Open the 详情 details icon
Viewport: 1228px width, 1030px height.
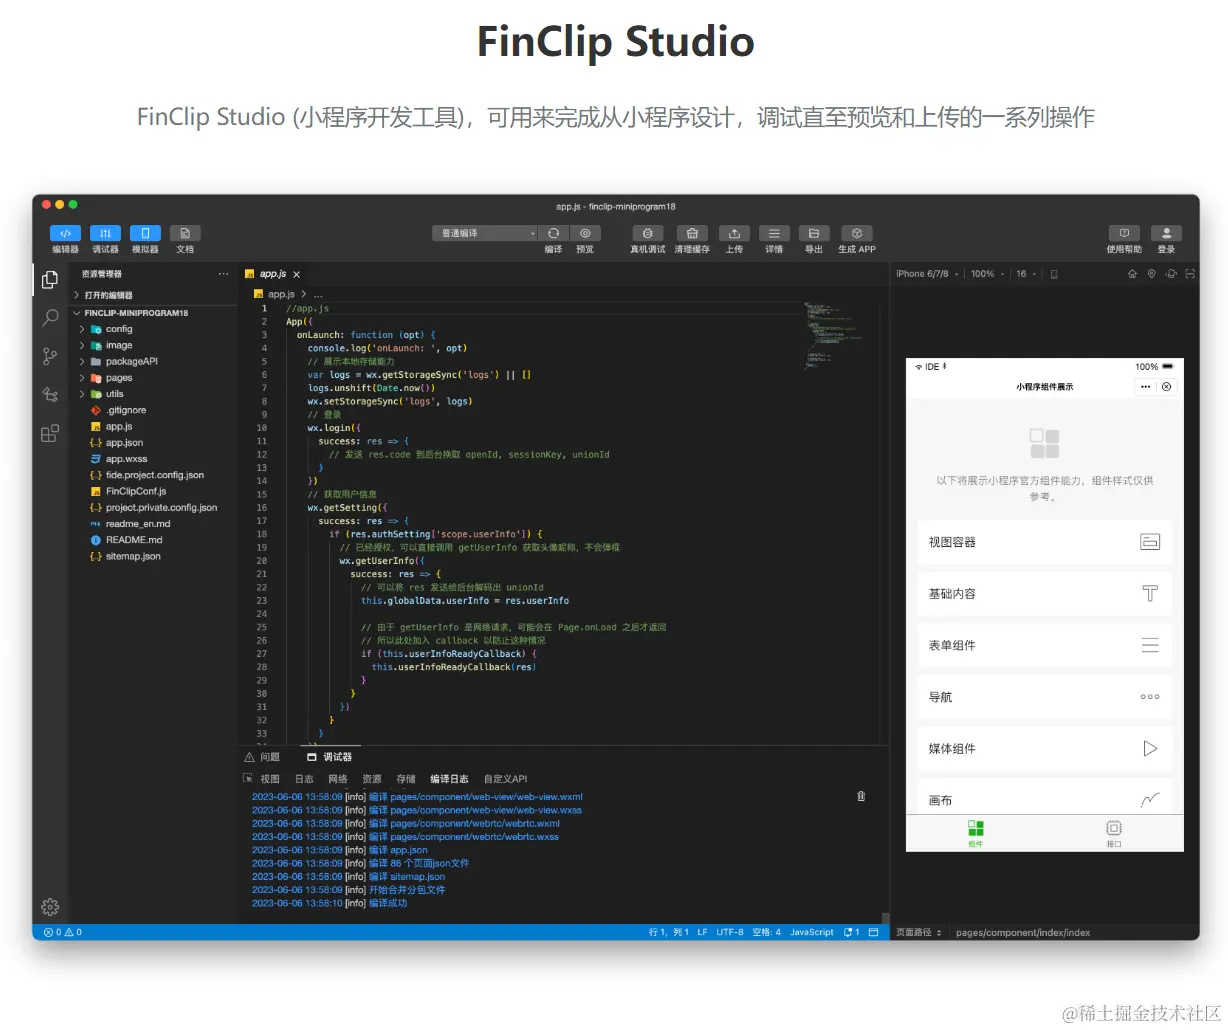tap(774, 233)
